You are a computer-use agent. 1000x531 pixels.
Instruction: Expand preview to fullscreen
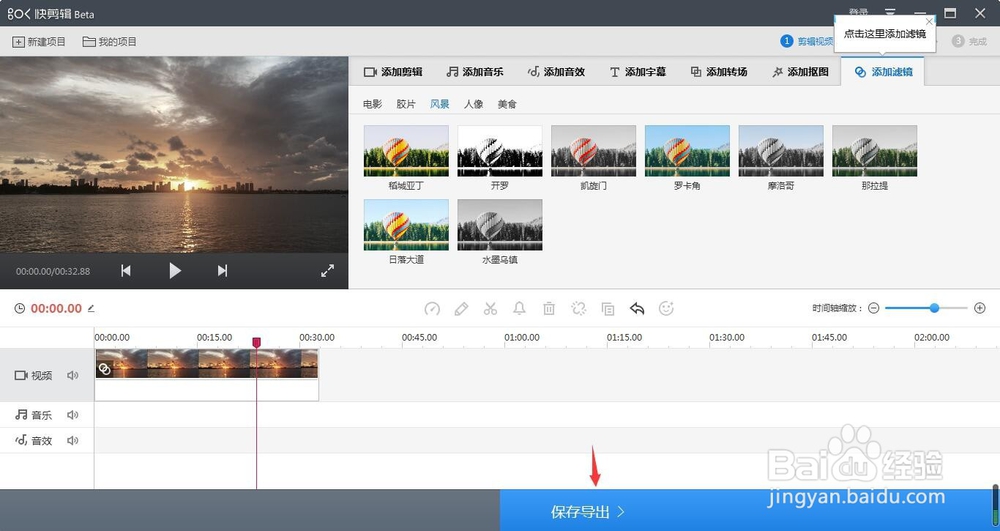click(327, 271)
